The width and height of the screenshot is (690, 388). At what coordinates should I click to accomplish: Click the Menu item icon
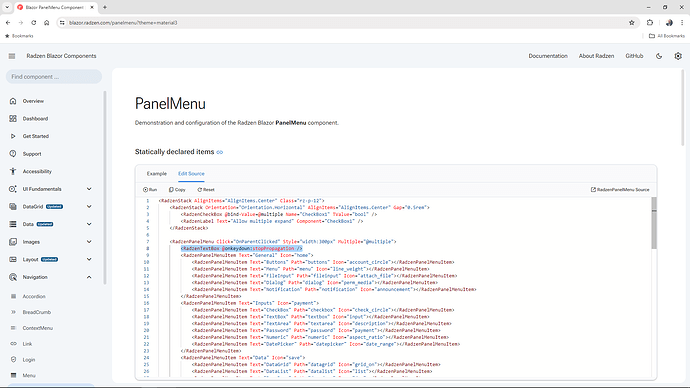13,376
